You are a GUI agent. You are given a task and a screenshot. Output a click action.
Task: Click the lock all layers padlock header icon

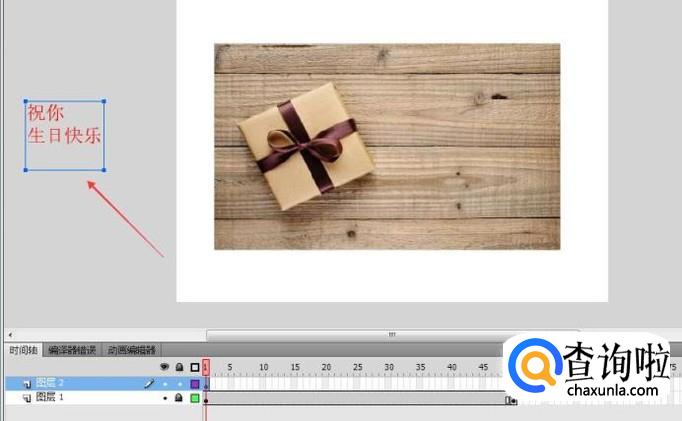[179, 367]
